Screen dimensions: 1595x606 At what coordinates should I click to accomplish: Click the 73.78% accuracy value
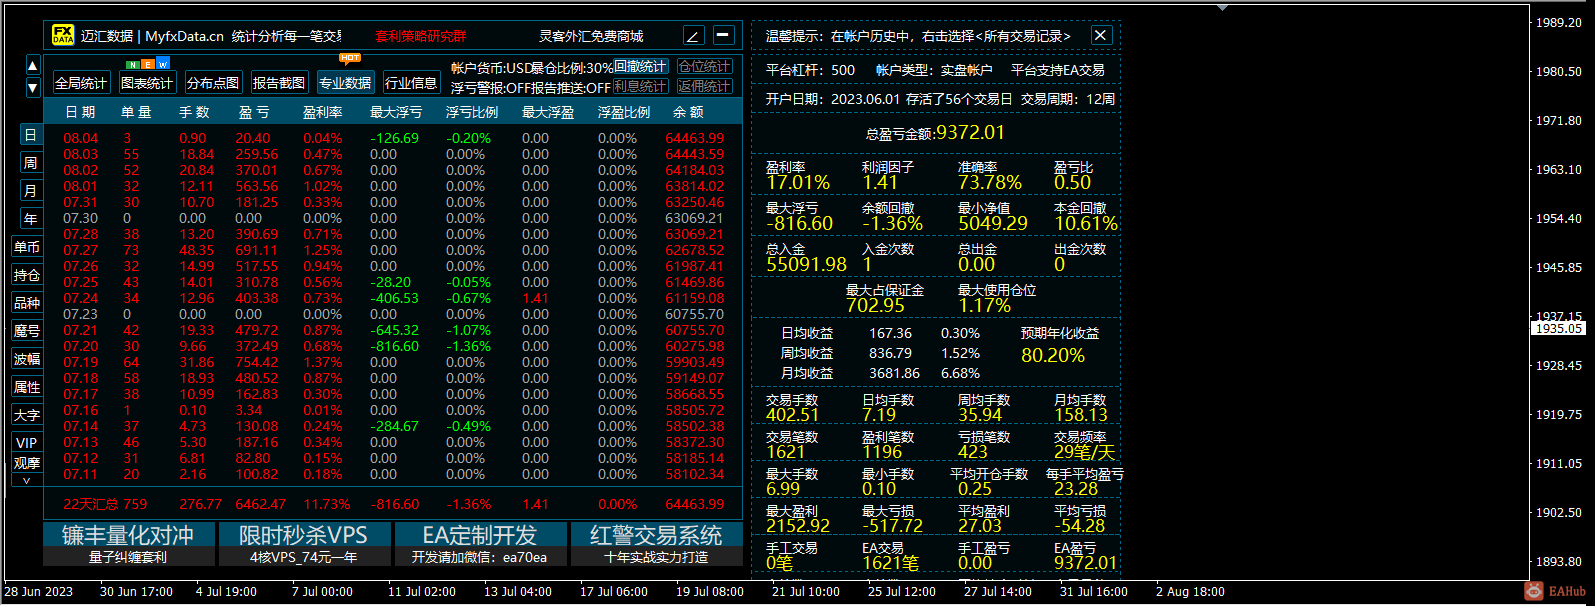coord(990,182)
